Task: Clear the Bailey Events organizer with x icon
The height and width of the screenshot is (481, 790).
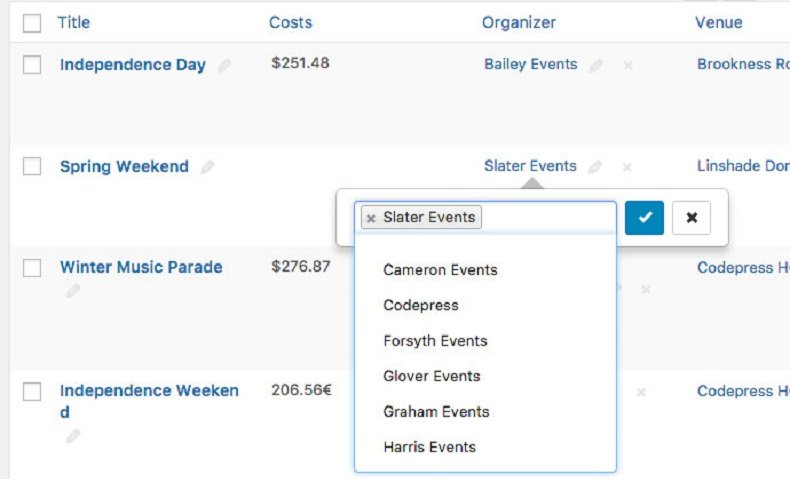Action: coord(627,65)
